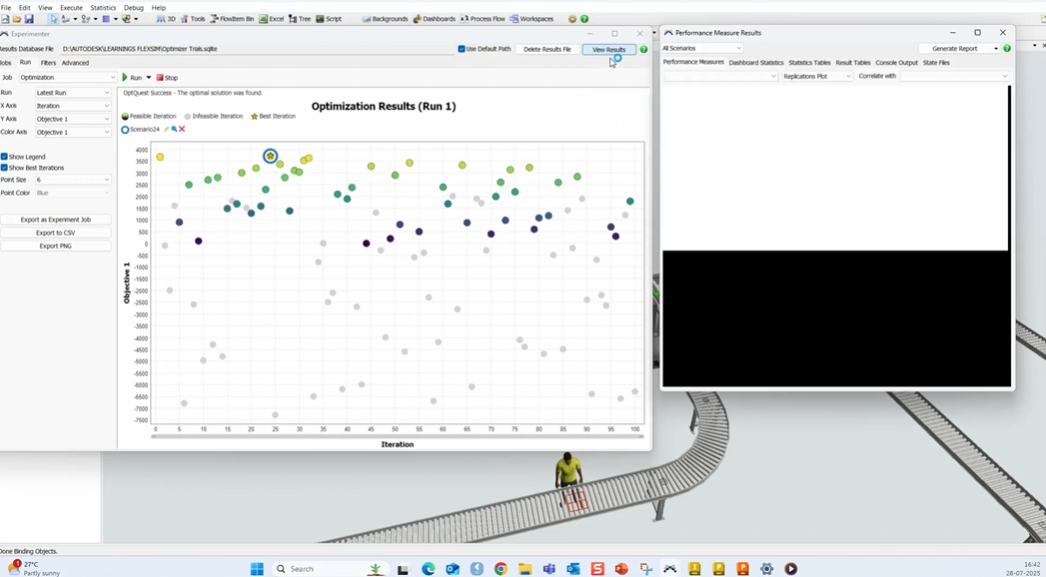
Task: Open the Replications Plot dropdown
Action: pos(816,75)
